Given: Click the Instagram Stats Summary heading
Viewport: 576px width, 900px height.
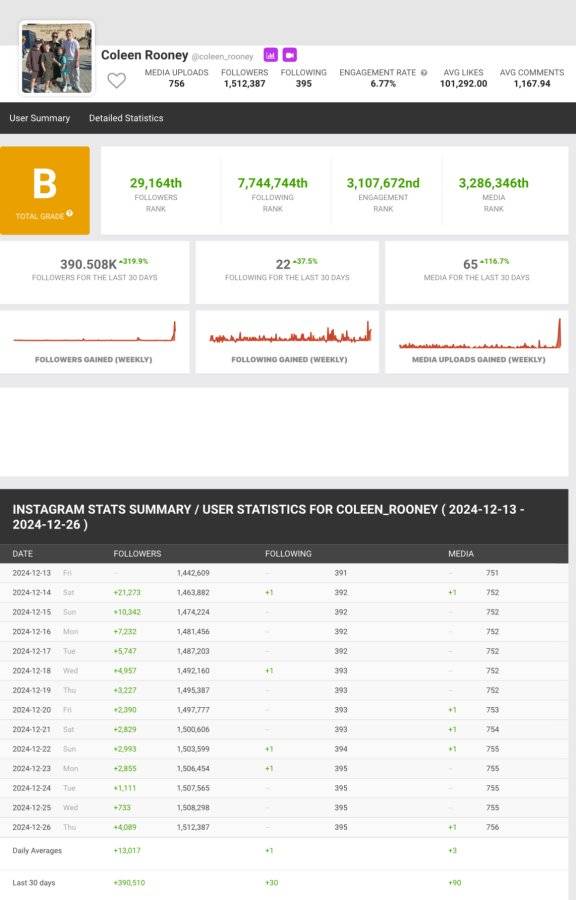Looking at the screenshot, I should click(x=268, y=517).
